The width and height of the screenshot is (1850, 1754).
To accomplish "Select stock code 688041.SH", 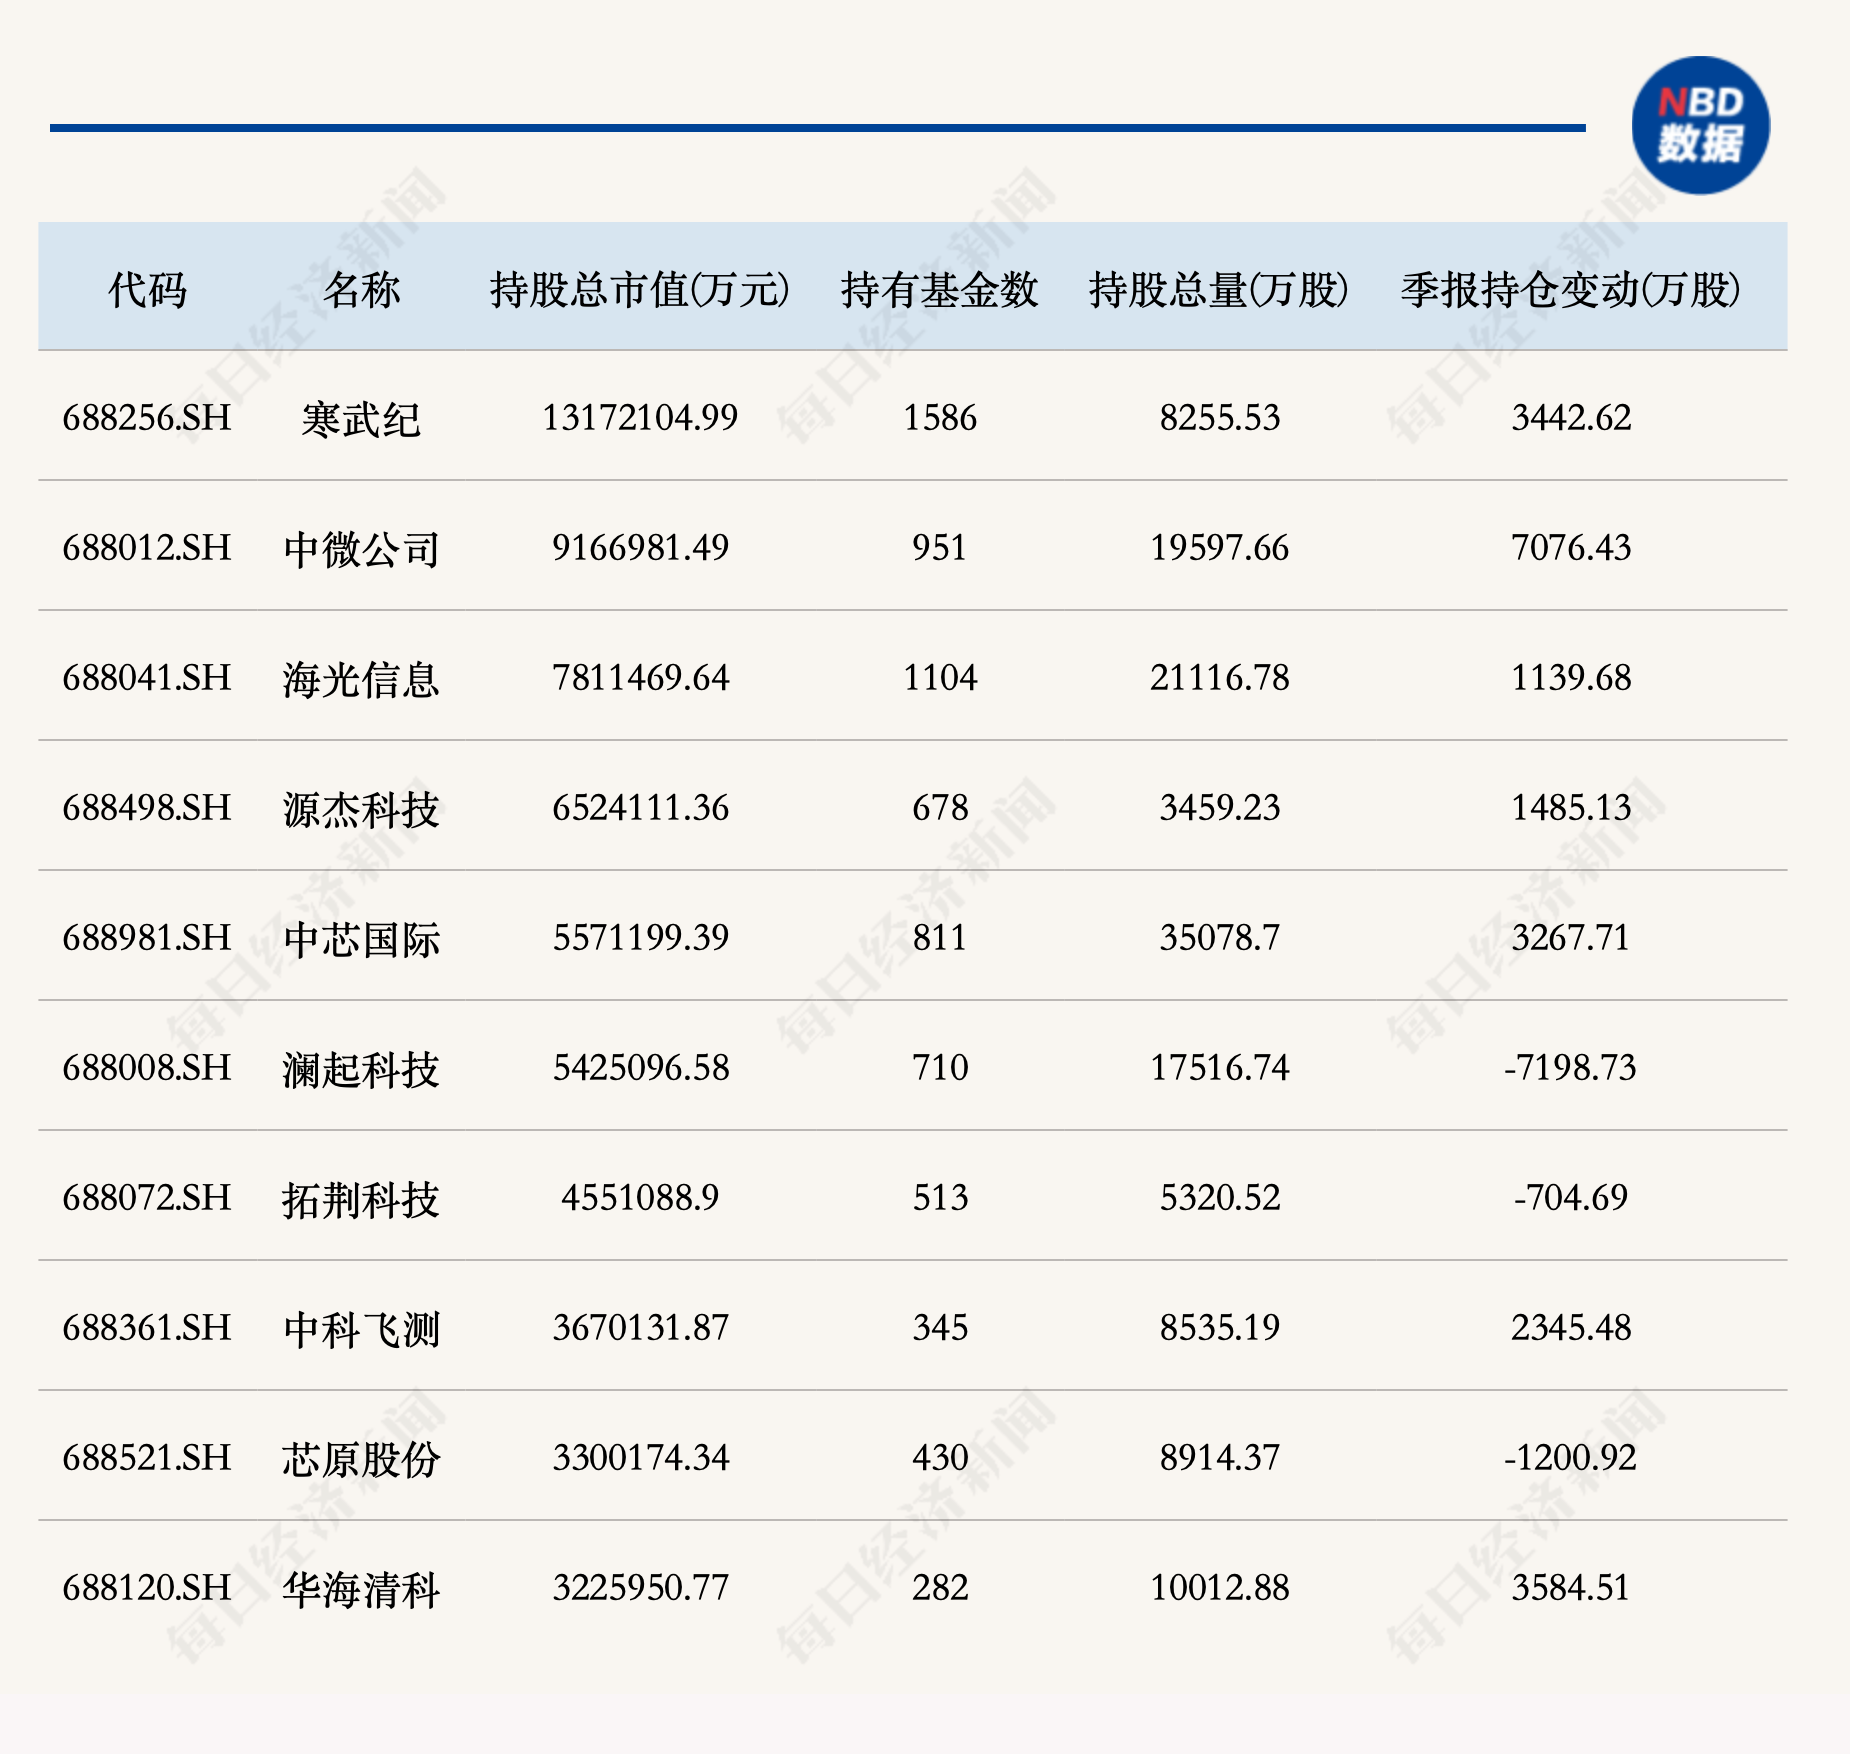I will [x=147, y=678].
